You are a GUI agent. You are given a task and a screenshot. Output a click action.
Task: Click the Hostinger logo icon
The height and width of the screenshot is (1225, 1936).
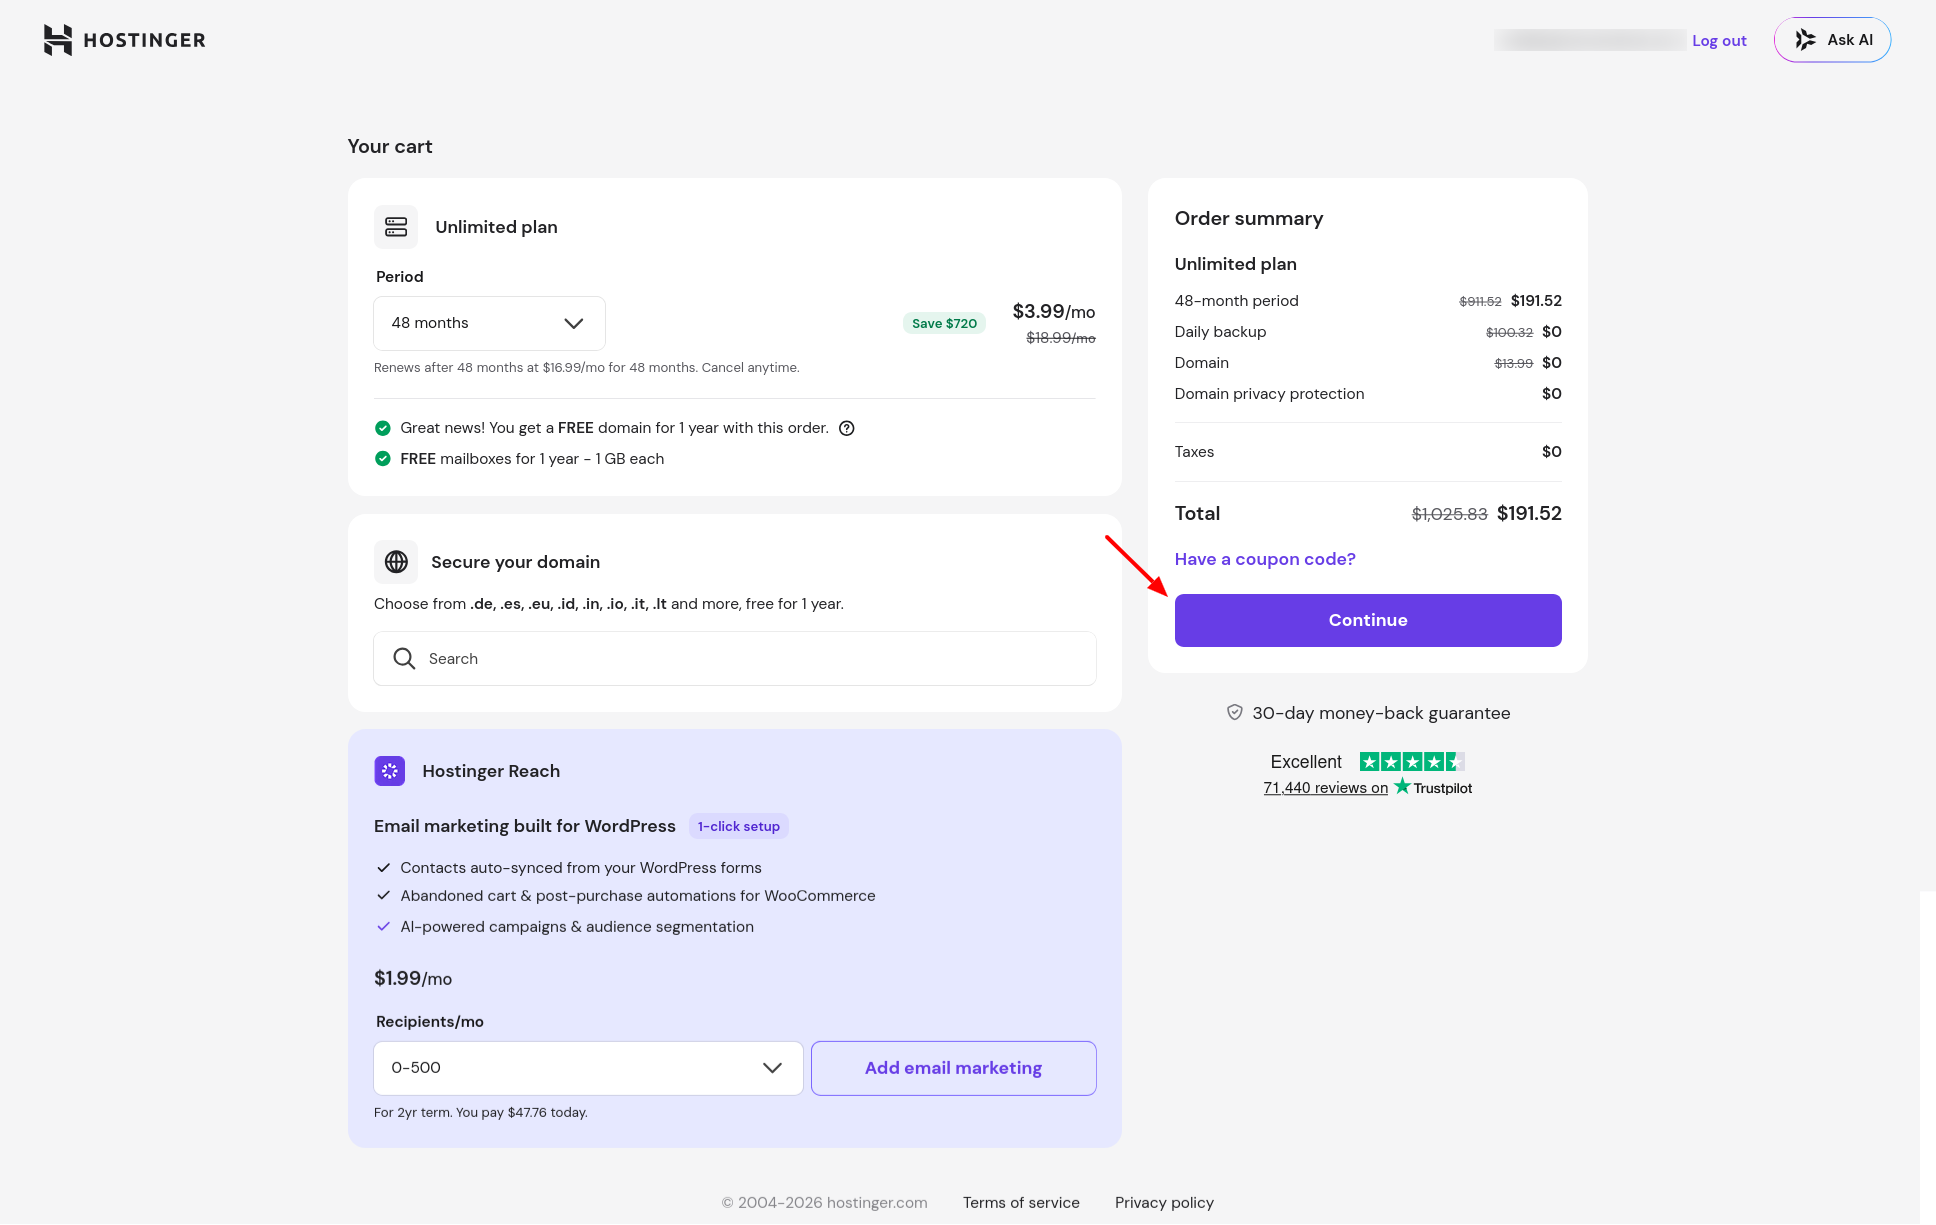click(58, 40)
